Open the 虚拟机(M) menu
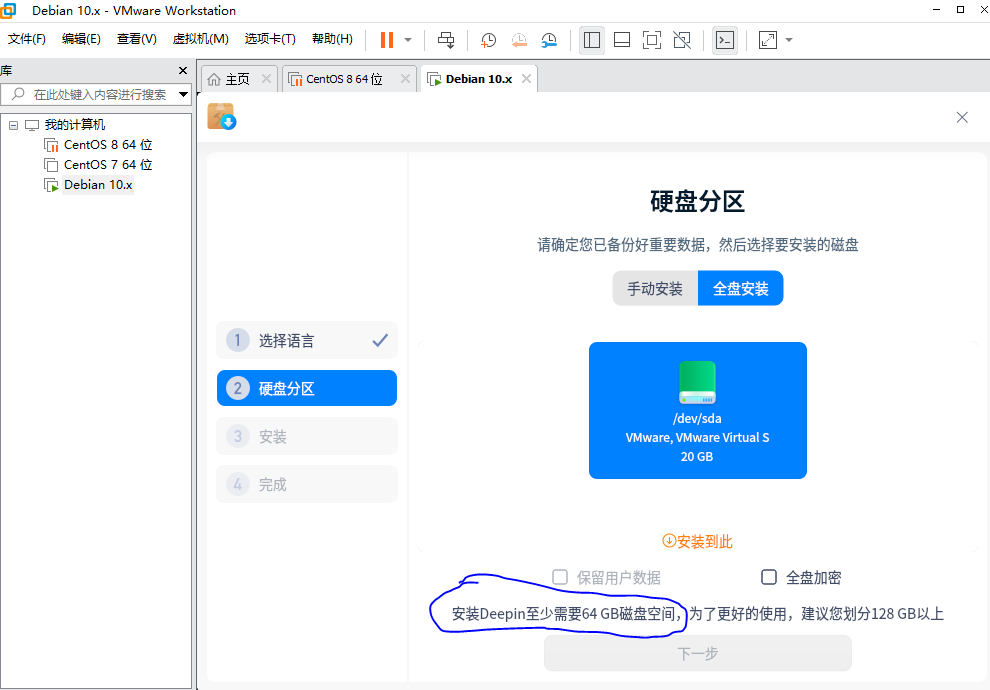This screenshot has height=690, width=990. pyautogui.click(x=201, y=39)
